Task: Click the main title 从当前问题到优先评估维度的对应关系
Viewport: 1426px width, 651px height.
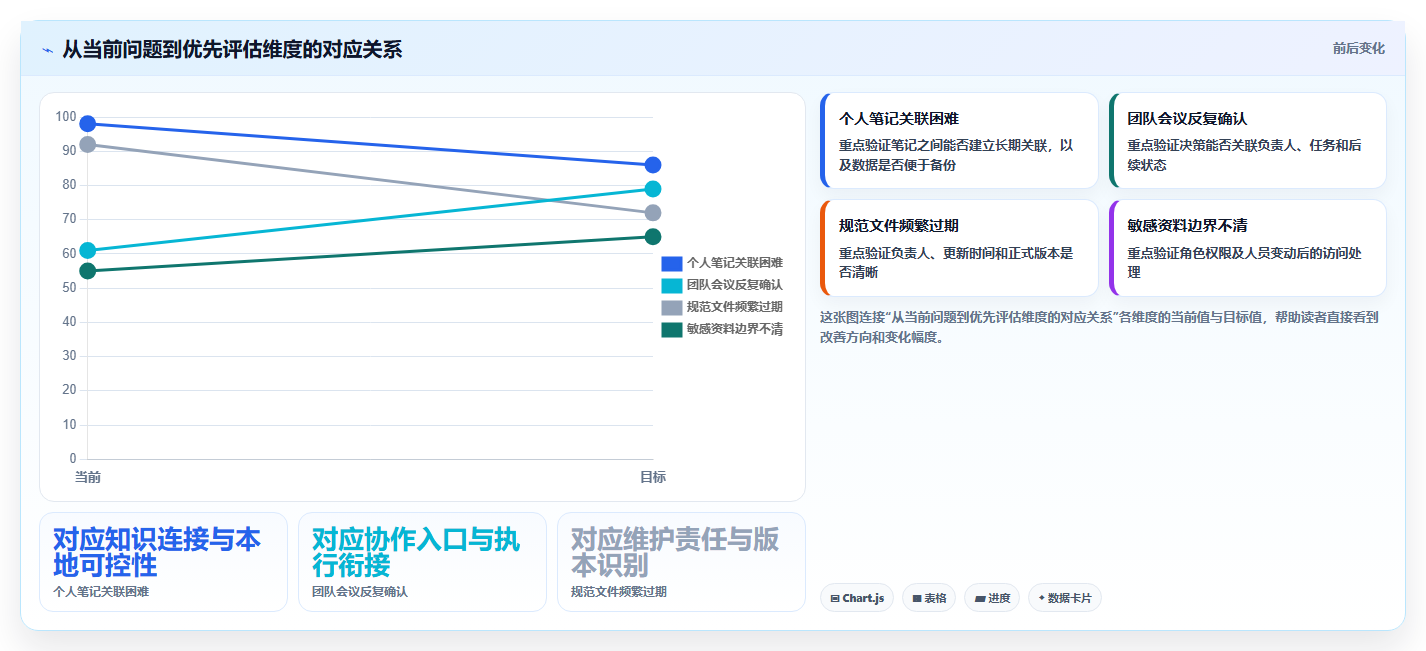Action: (232, 49)
